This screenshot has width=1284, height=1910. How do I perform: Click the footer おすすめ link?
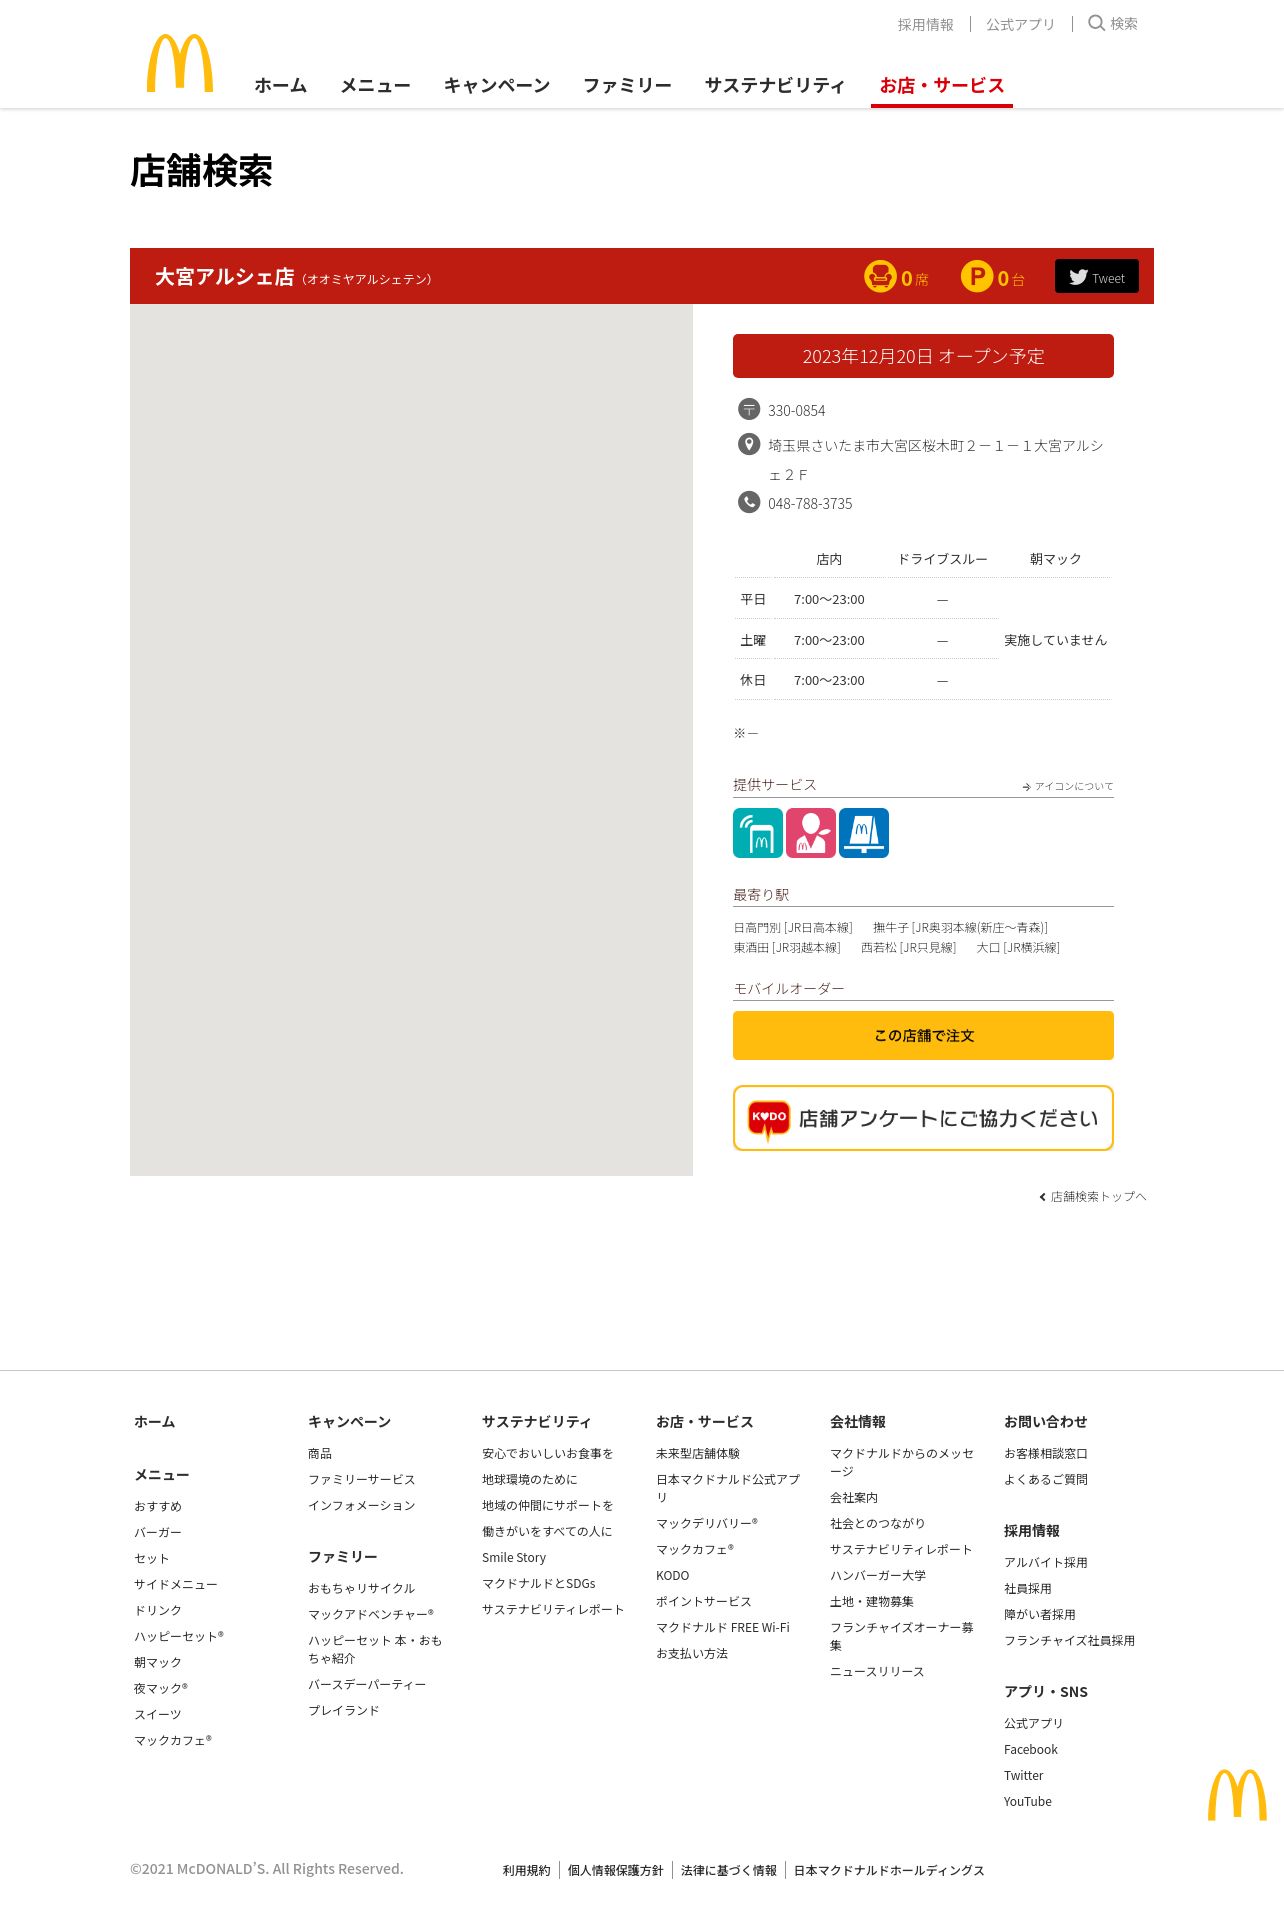click(158, 1506)
